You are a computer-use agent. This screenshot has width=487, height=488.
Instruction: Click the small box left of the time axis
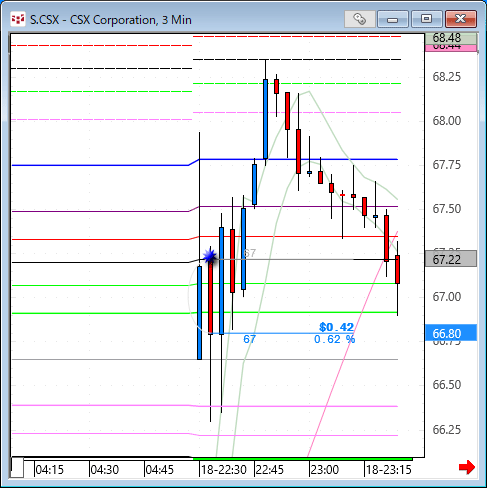[x=17, y=468]
